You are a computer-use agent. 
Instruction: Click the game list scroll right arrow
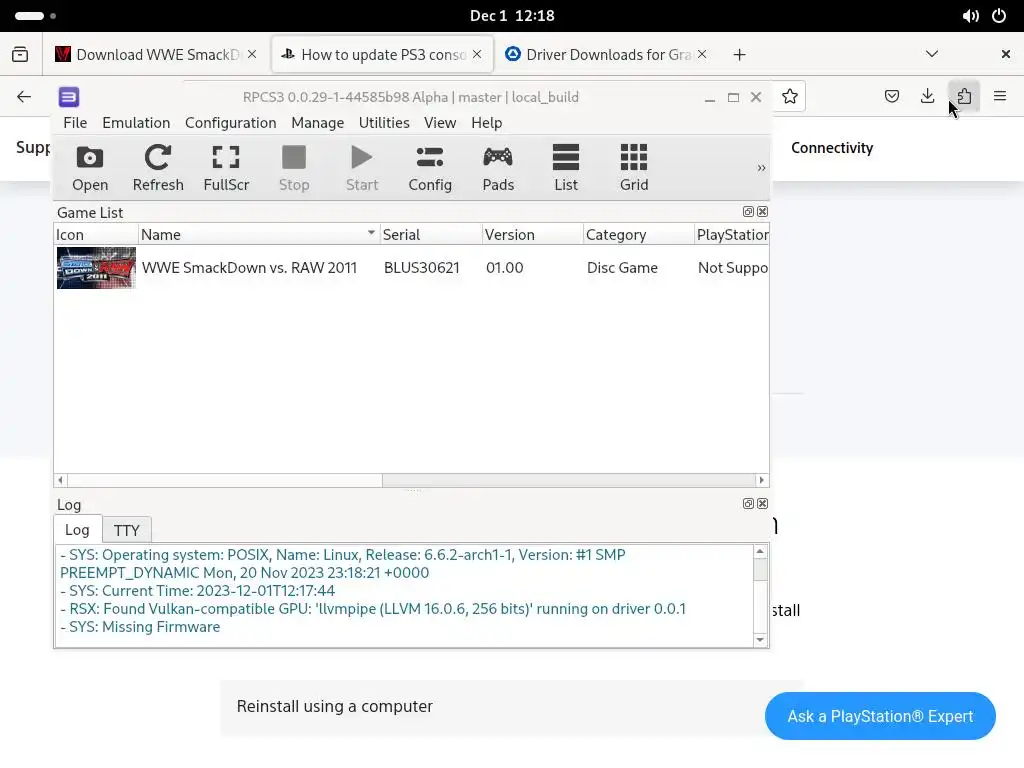[x=761, y=480]
